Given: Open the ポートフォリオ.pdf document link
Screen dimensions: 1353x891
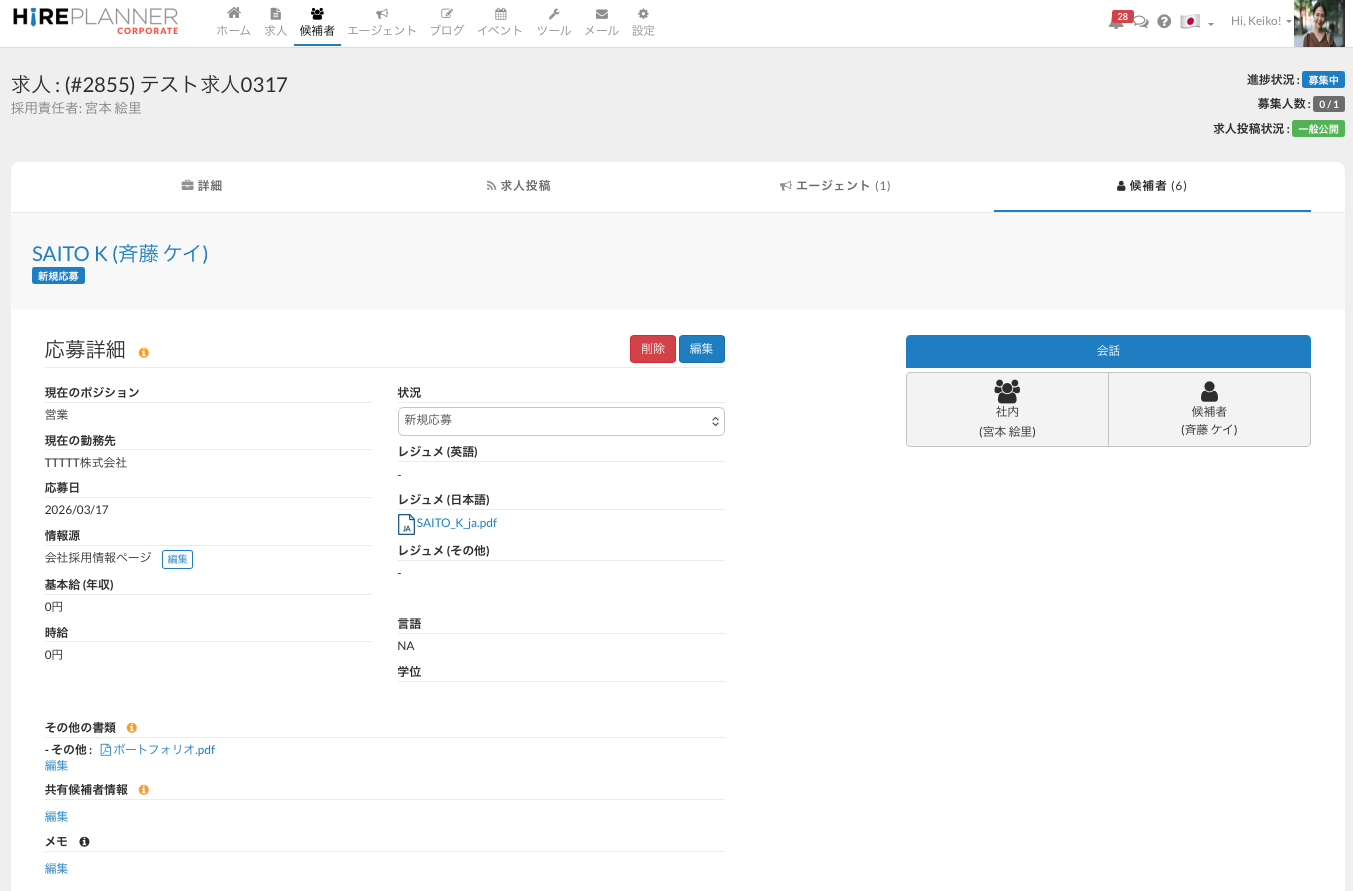Looking at the screenshot, I should pos(163,750).
